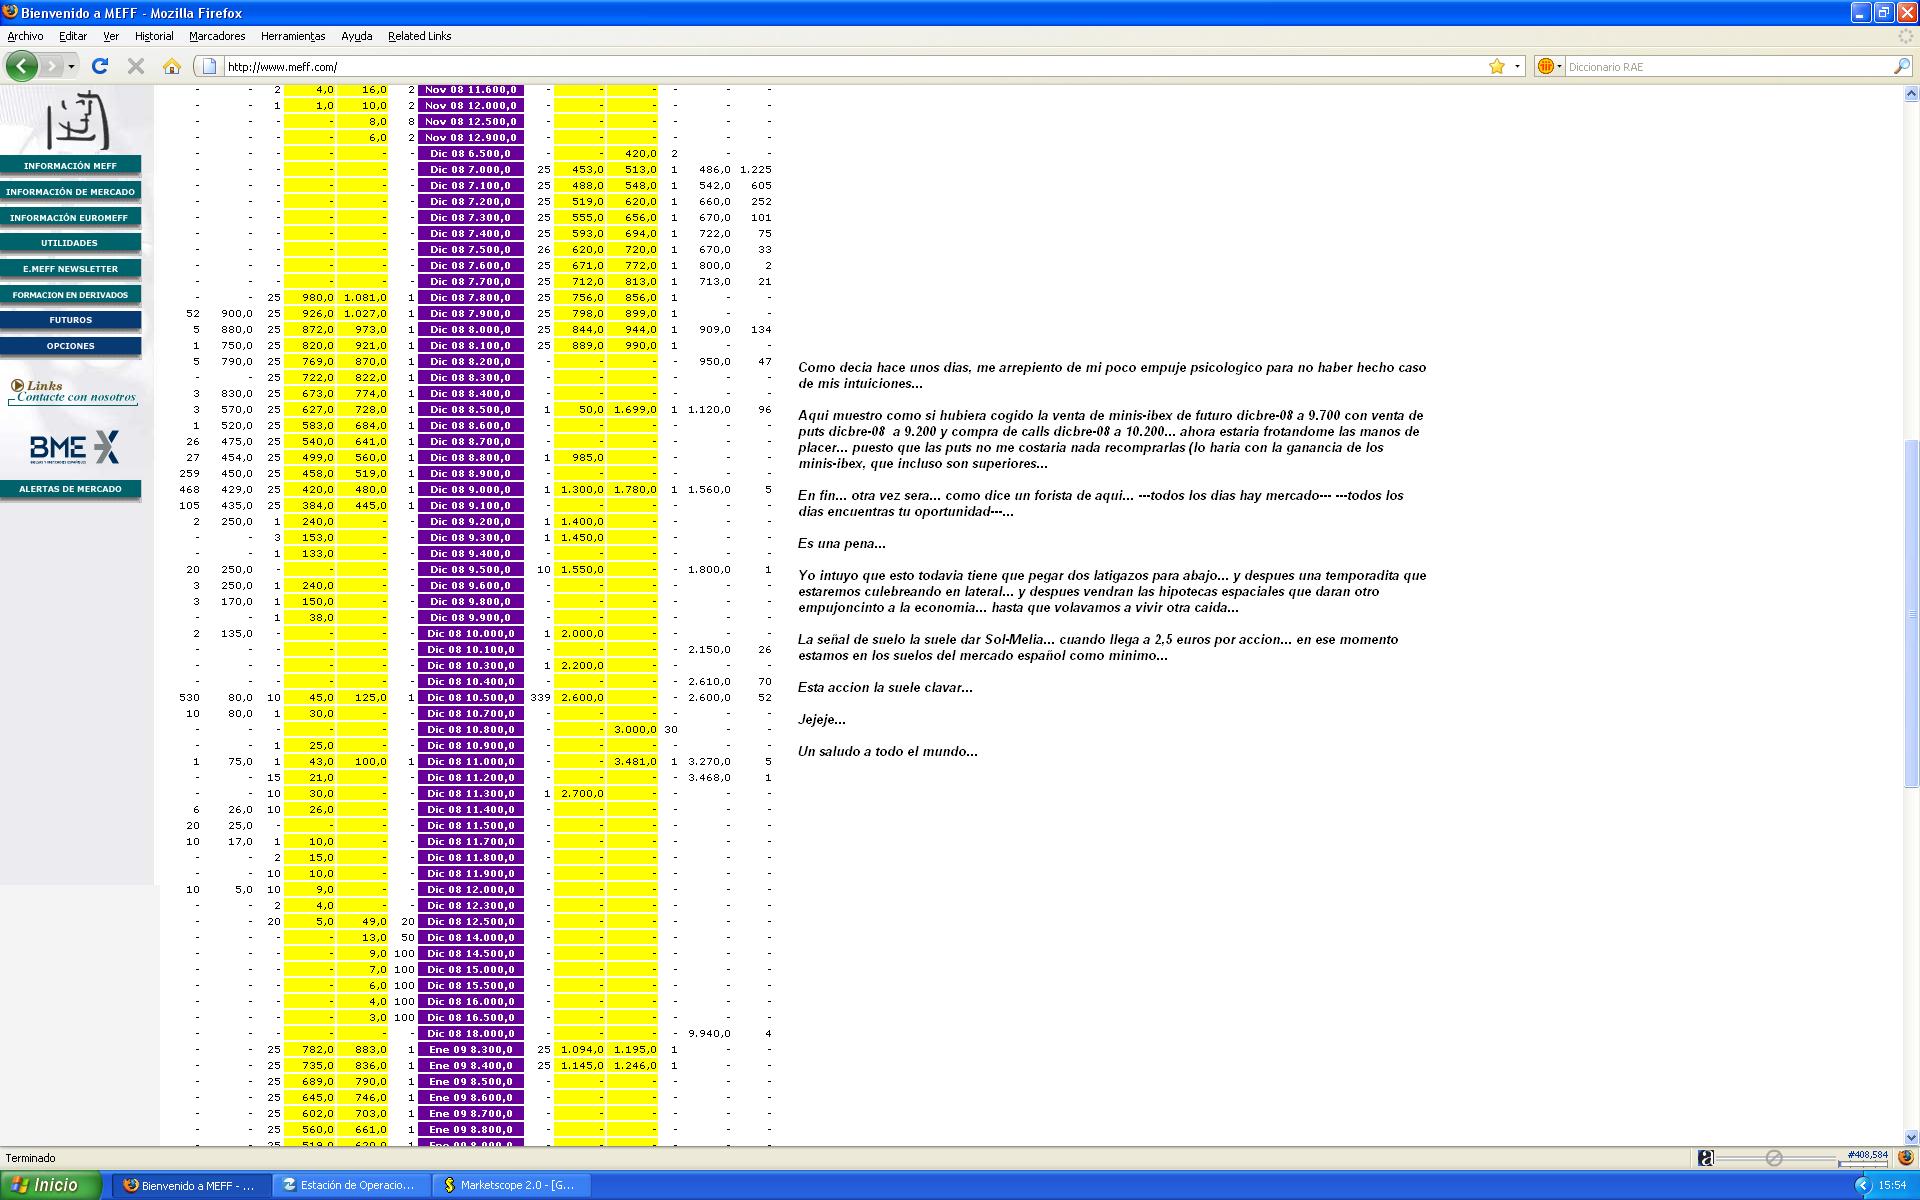This screenshot has width=1920, height=1200.
Task: Click the OPCIONES sidebar button
Action: click(x=70, y=346)
